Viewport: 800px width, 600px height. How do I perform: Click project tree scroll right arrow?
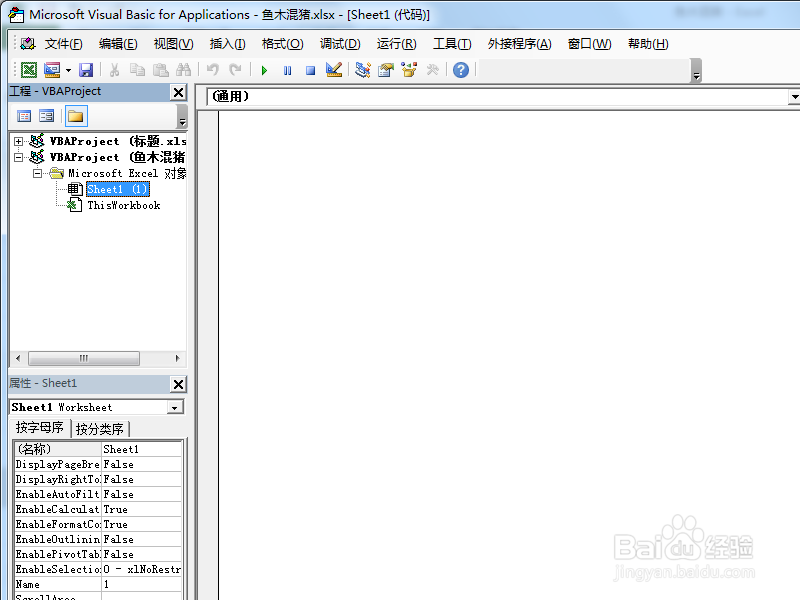177,358
